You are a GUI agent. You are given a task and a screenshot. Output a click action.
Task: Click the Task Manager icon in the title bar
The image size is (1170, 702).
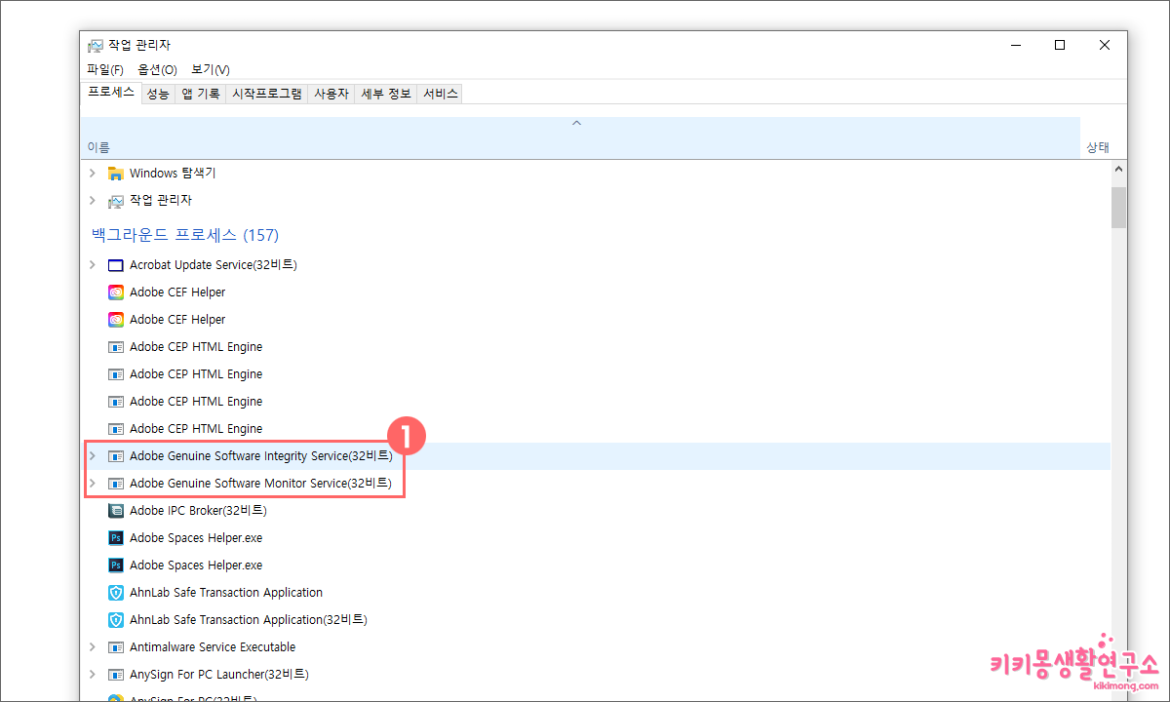pos(96,46)
